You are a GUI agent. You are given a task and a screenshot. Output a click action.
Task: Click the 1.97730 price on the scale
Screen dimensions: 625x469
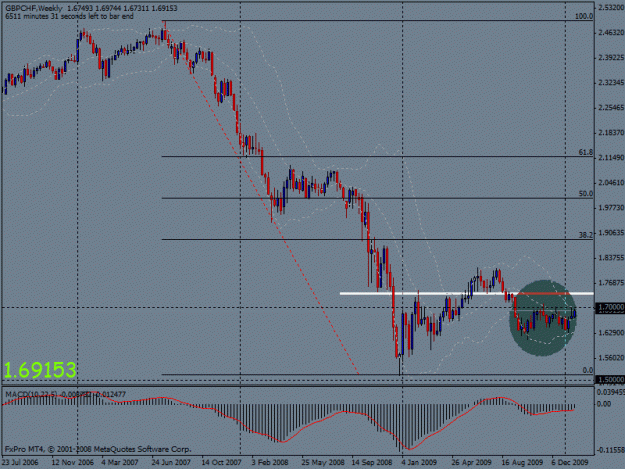pos(611,208)
